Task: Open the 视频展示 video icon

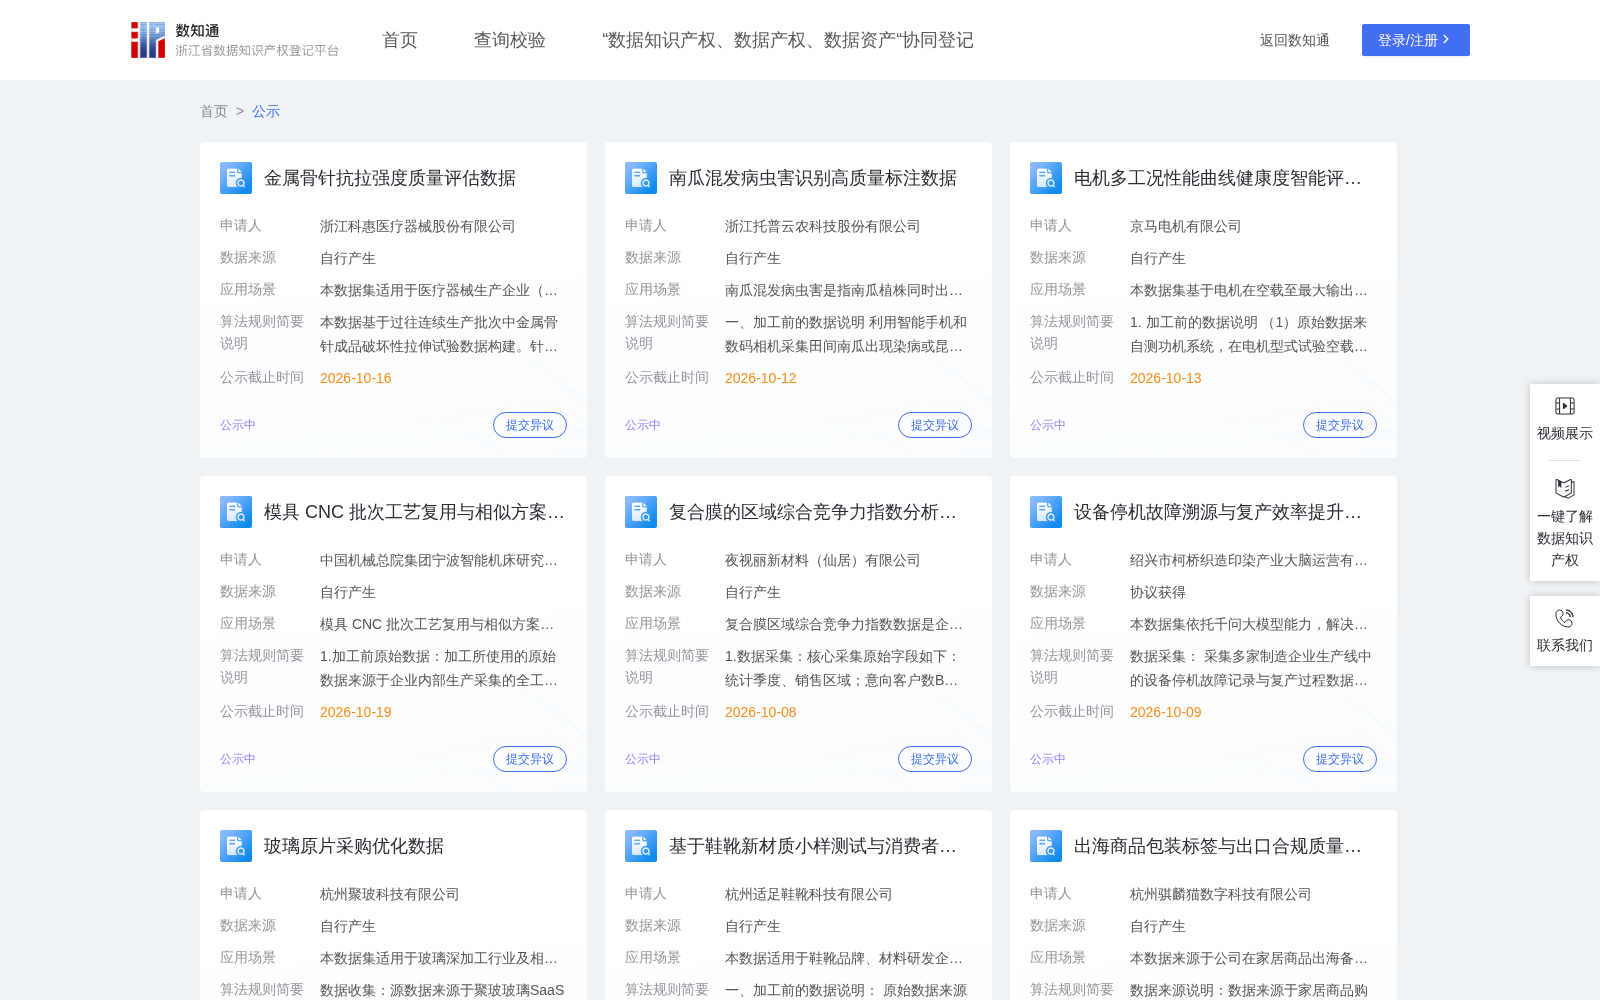Action: [1565, 406]
